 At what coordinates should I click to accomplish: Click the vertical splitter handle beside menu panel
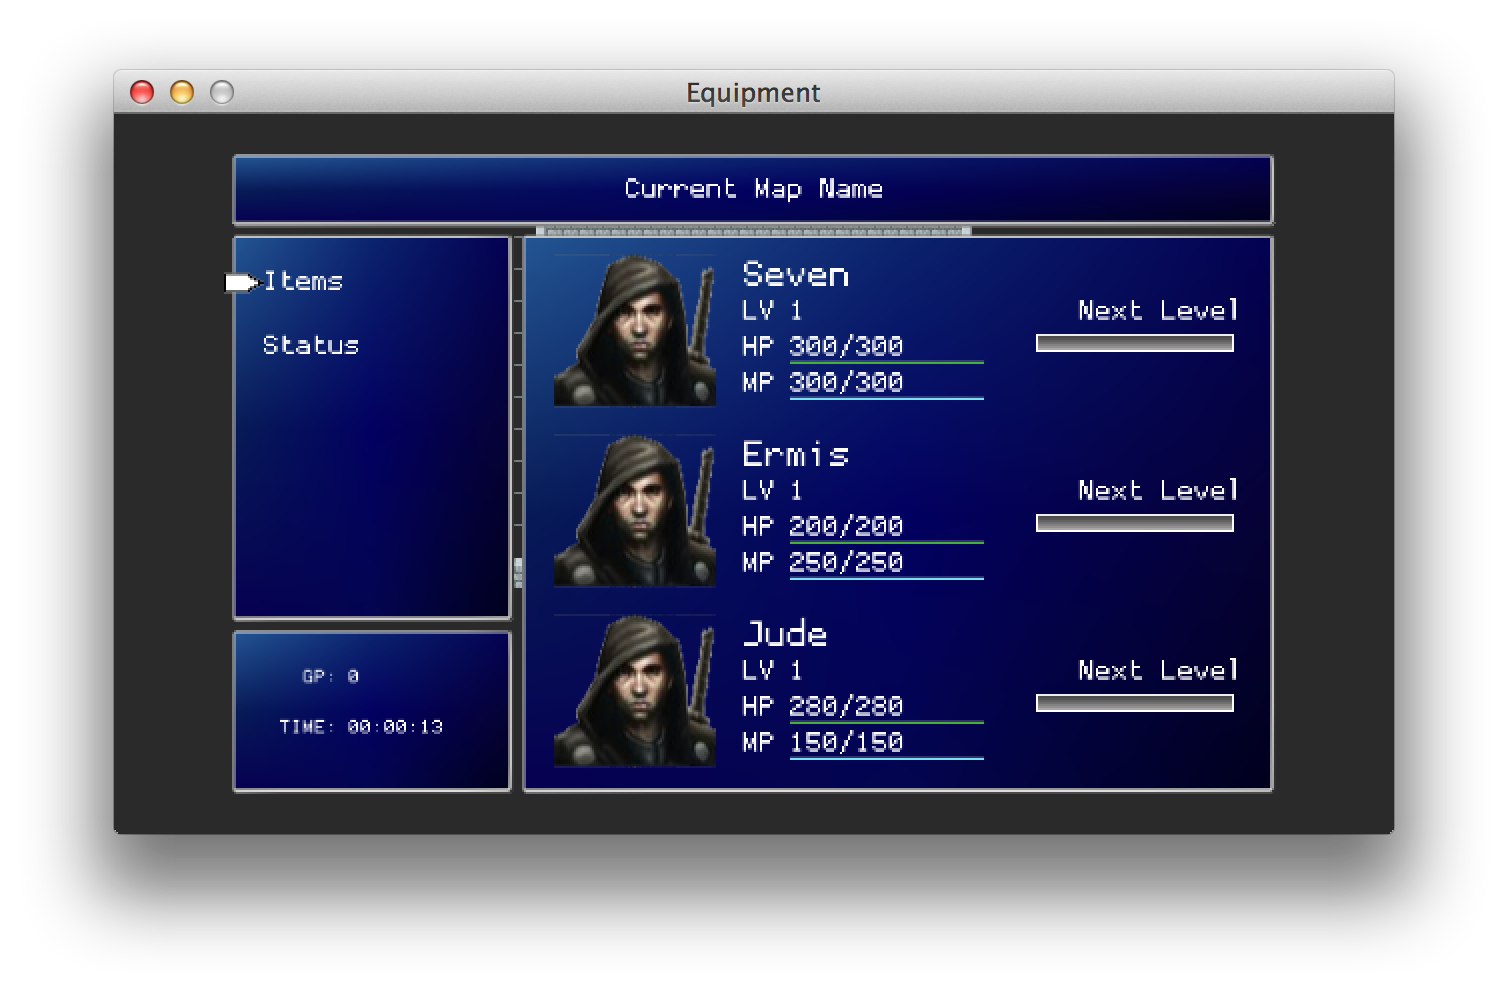click(518, 573)
